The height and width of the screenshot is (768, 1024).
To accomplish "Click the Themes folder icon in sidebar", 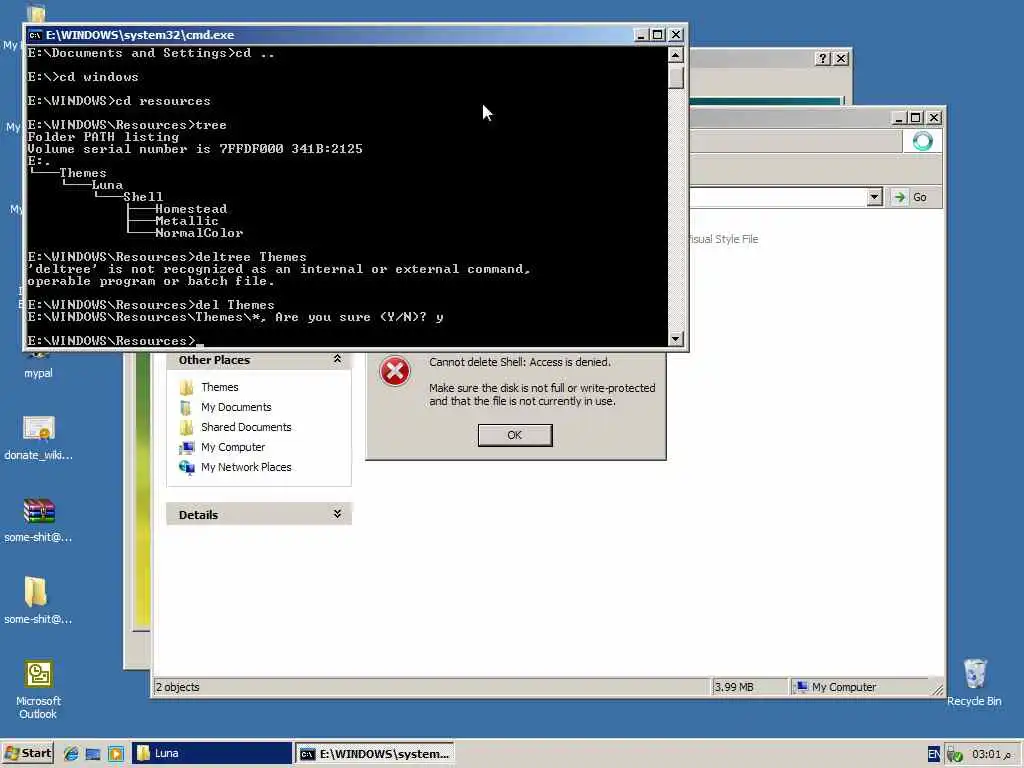I will [x=186, y=388].
